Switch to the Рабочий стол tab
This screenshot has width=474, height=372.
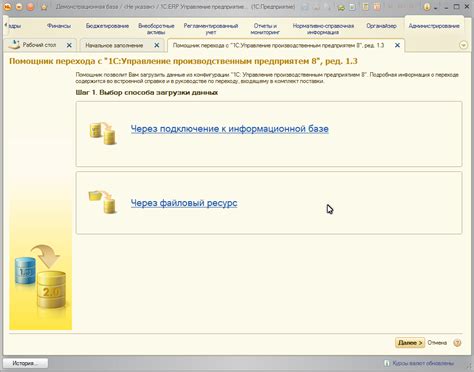[39, 45]
